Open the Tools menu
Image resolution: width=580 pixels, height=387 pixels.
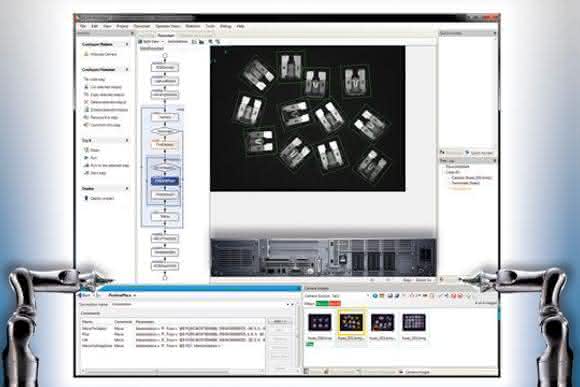pyautogui.click(x=210, y=26)
